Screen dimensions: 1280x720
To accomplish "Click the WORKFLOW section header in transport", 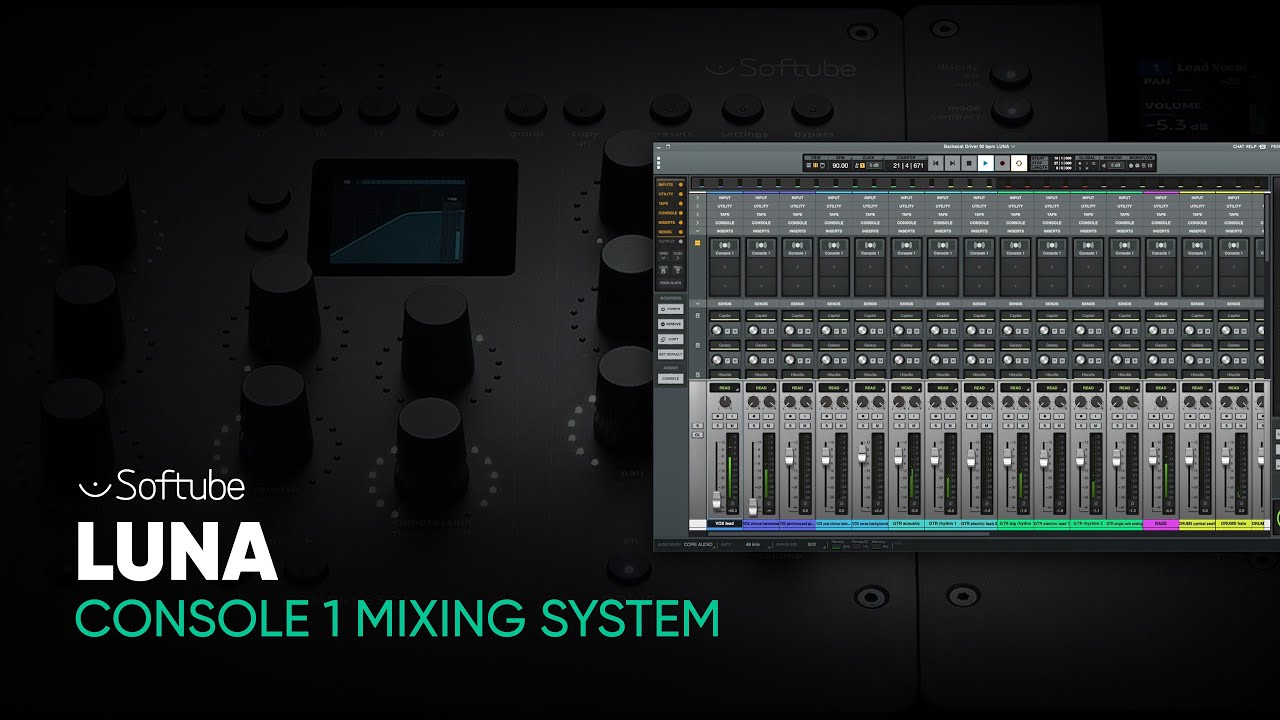I will [x=1140, y=158].
